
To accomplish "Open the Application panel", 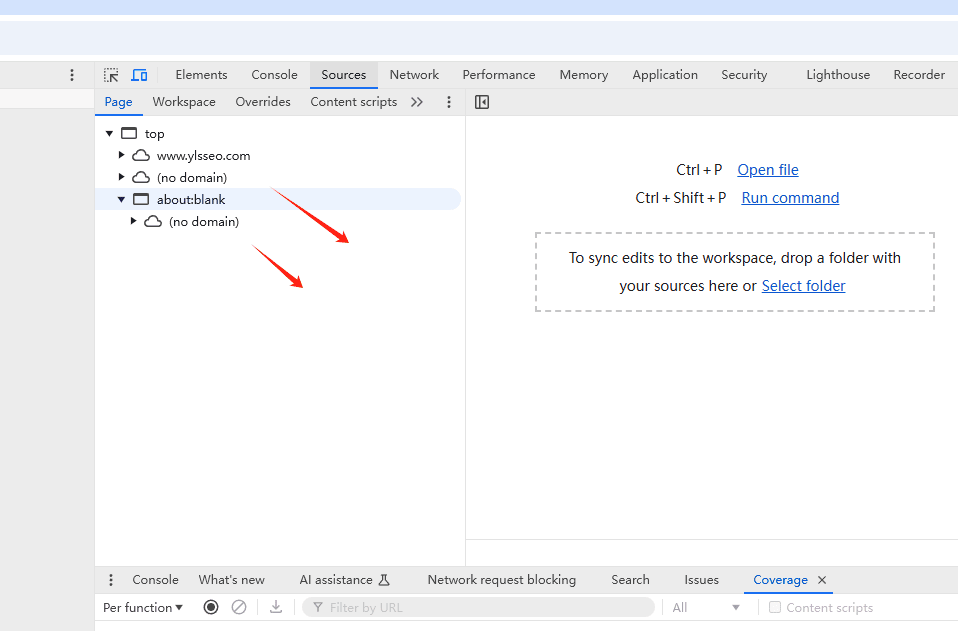I will [x=665, y=75].
